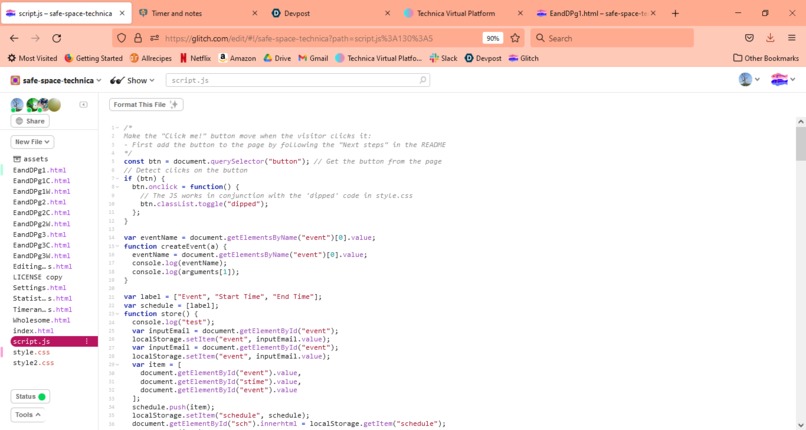806x430 pixels.
Task: Open the Firefox hamburger application menu
Action: click(x=792, y=38)
